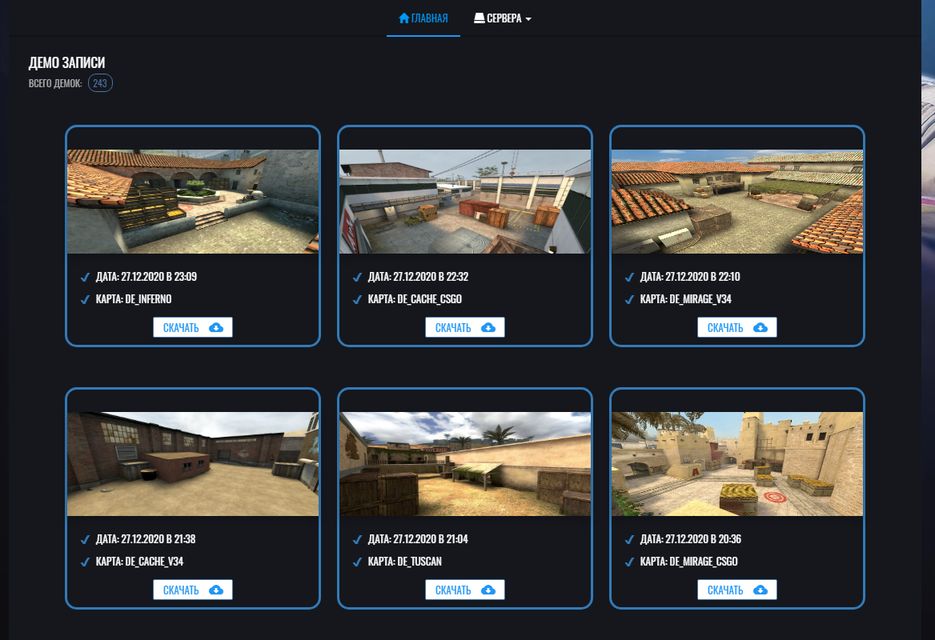Click the checkmark beside date 22:10
The height and width of the screenshot is (640, 935).
629,277
